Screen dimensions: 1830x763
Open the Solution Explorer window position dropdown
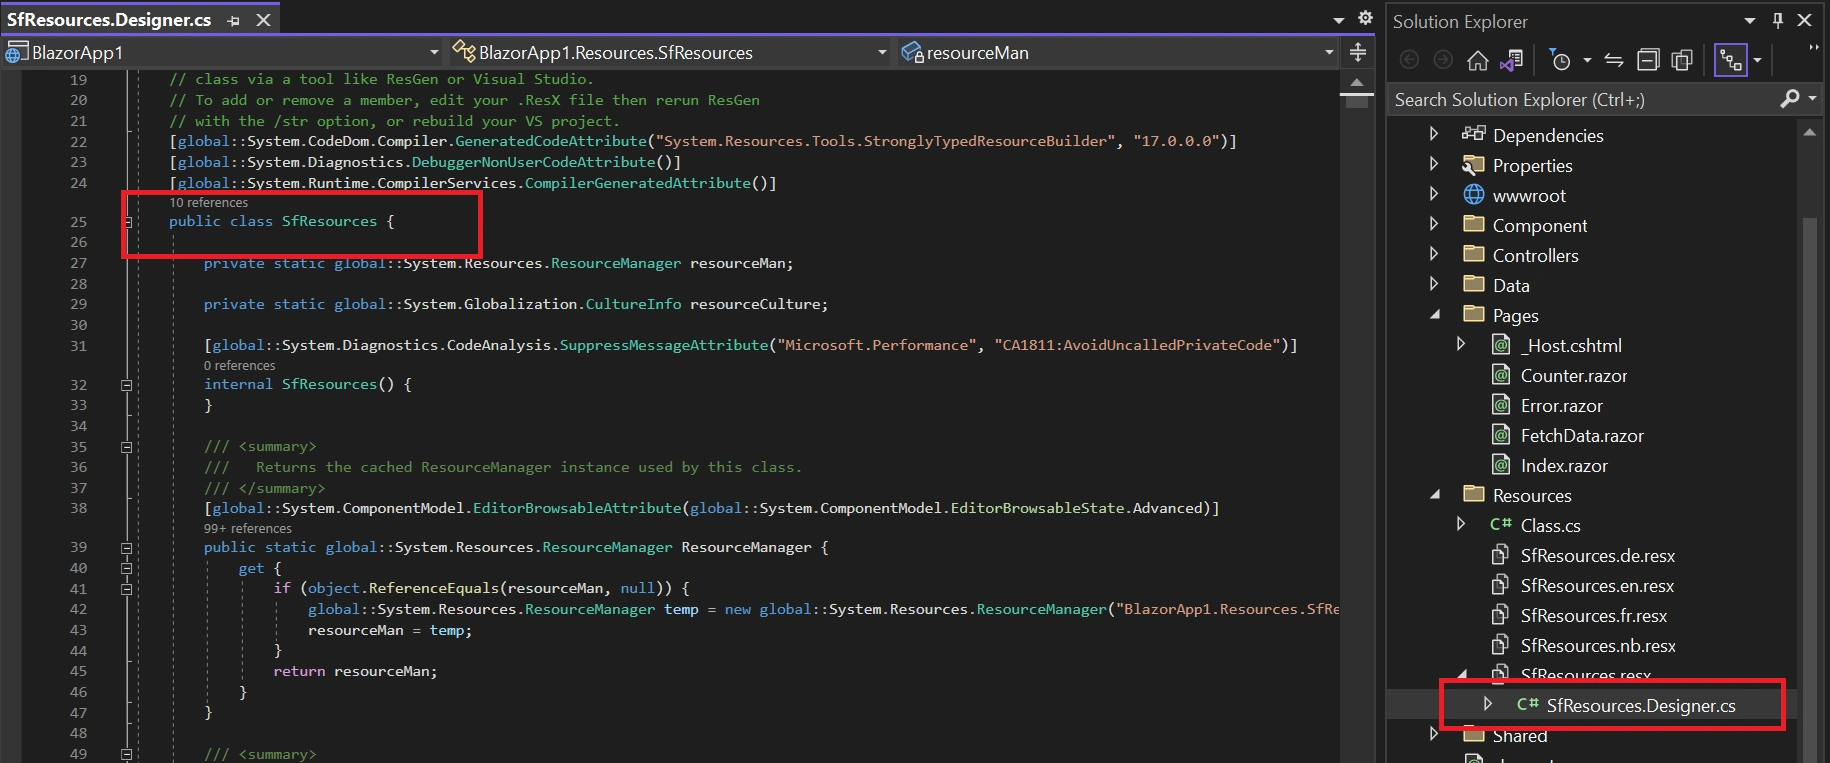[x=1750, y=20]
